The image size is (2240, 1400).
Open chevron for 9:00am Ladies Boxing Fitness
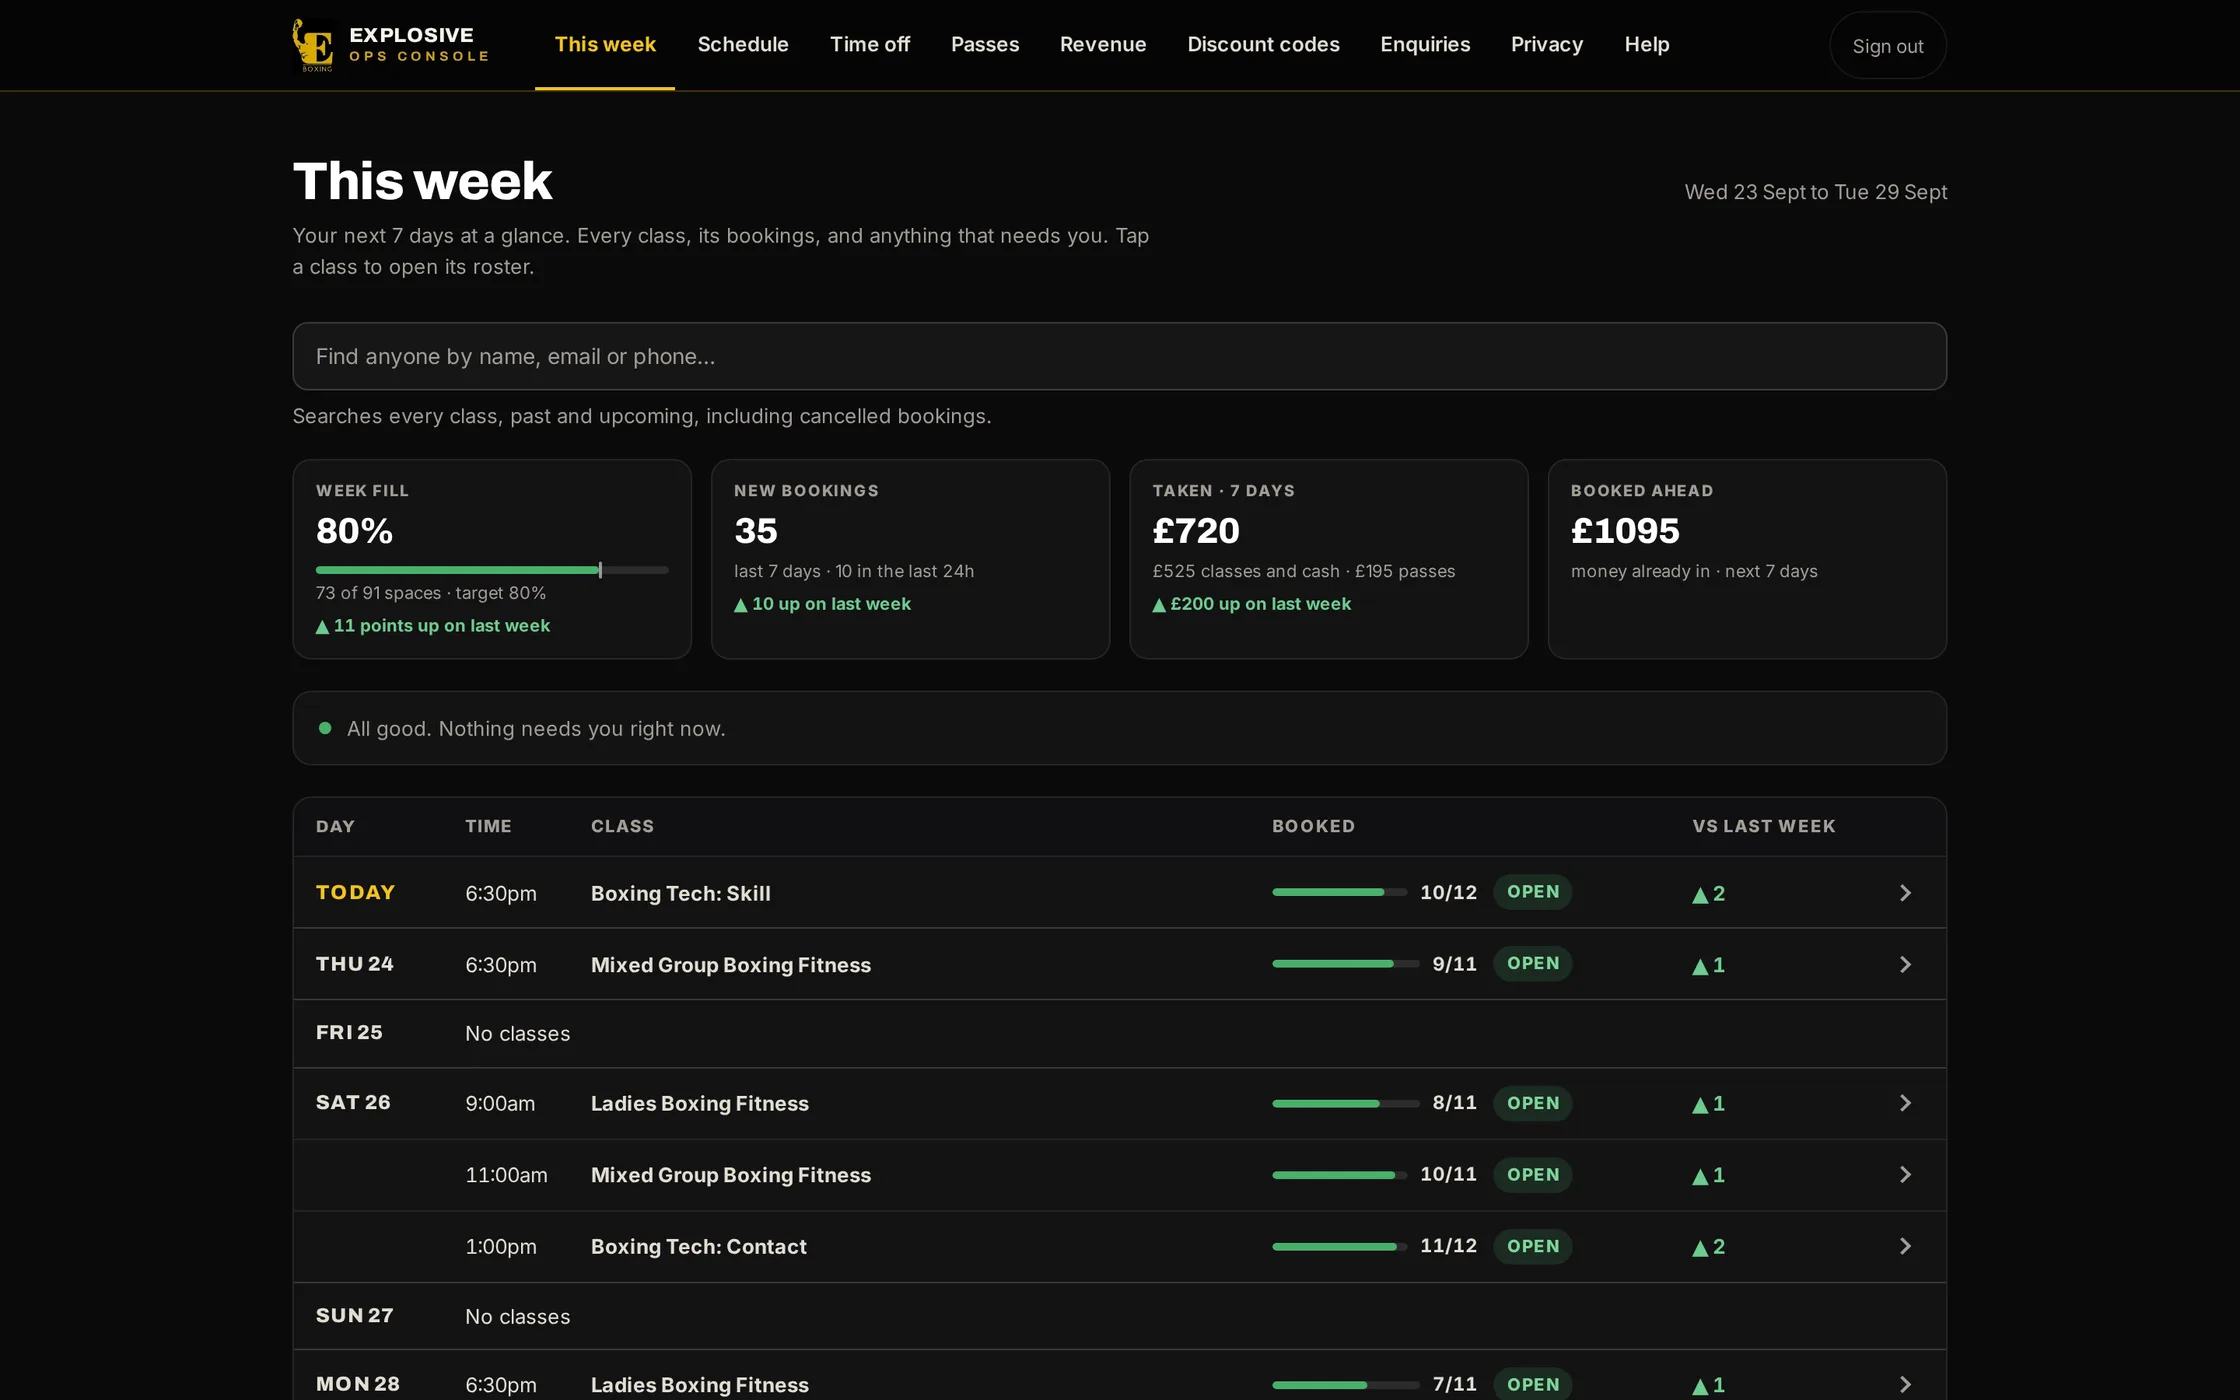tap(1905, 1103)
